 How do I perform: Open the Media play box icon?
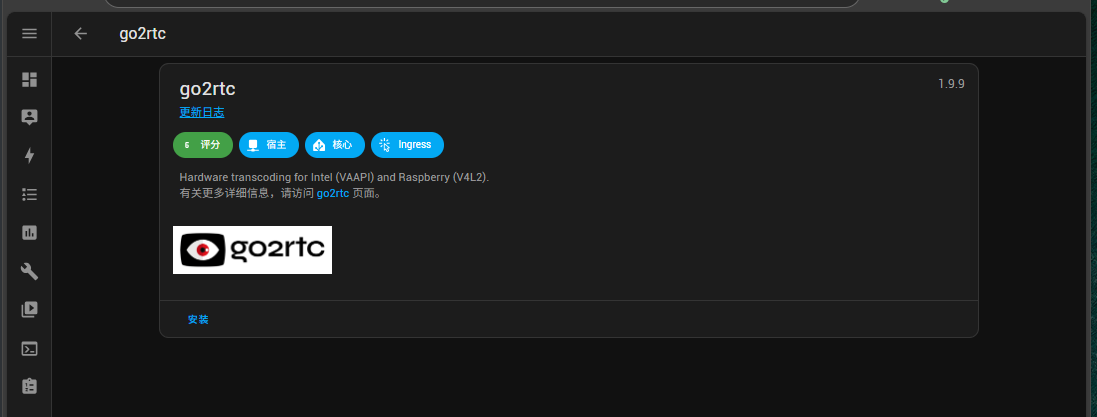[29, 309]
